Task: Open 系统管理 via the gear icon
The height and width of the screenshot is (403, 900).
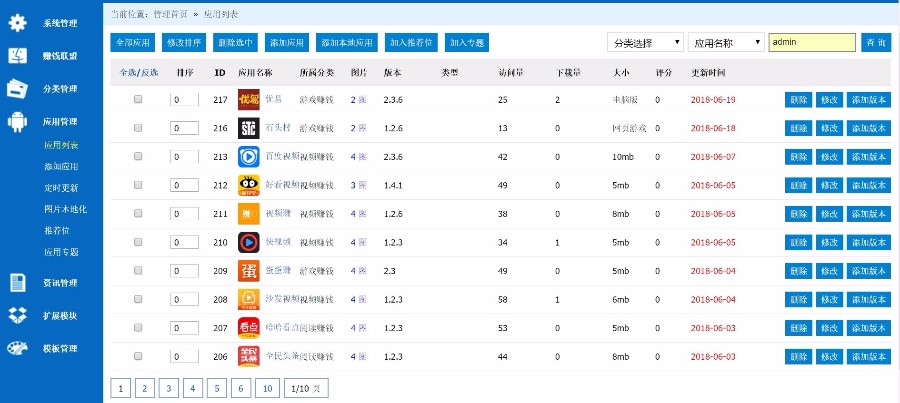Action: tap(18, 23)
